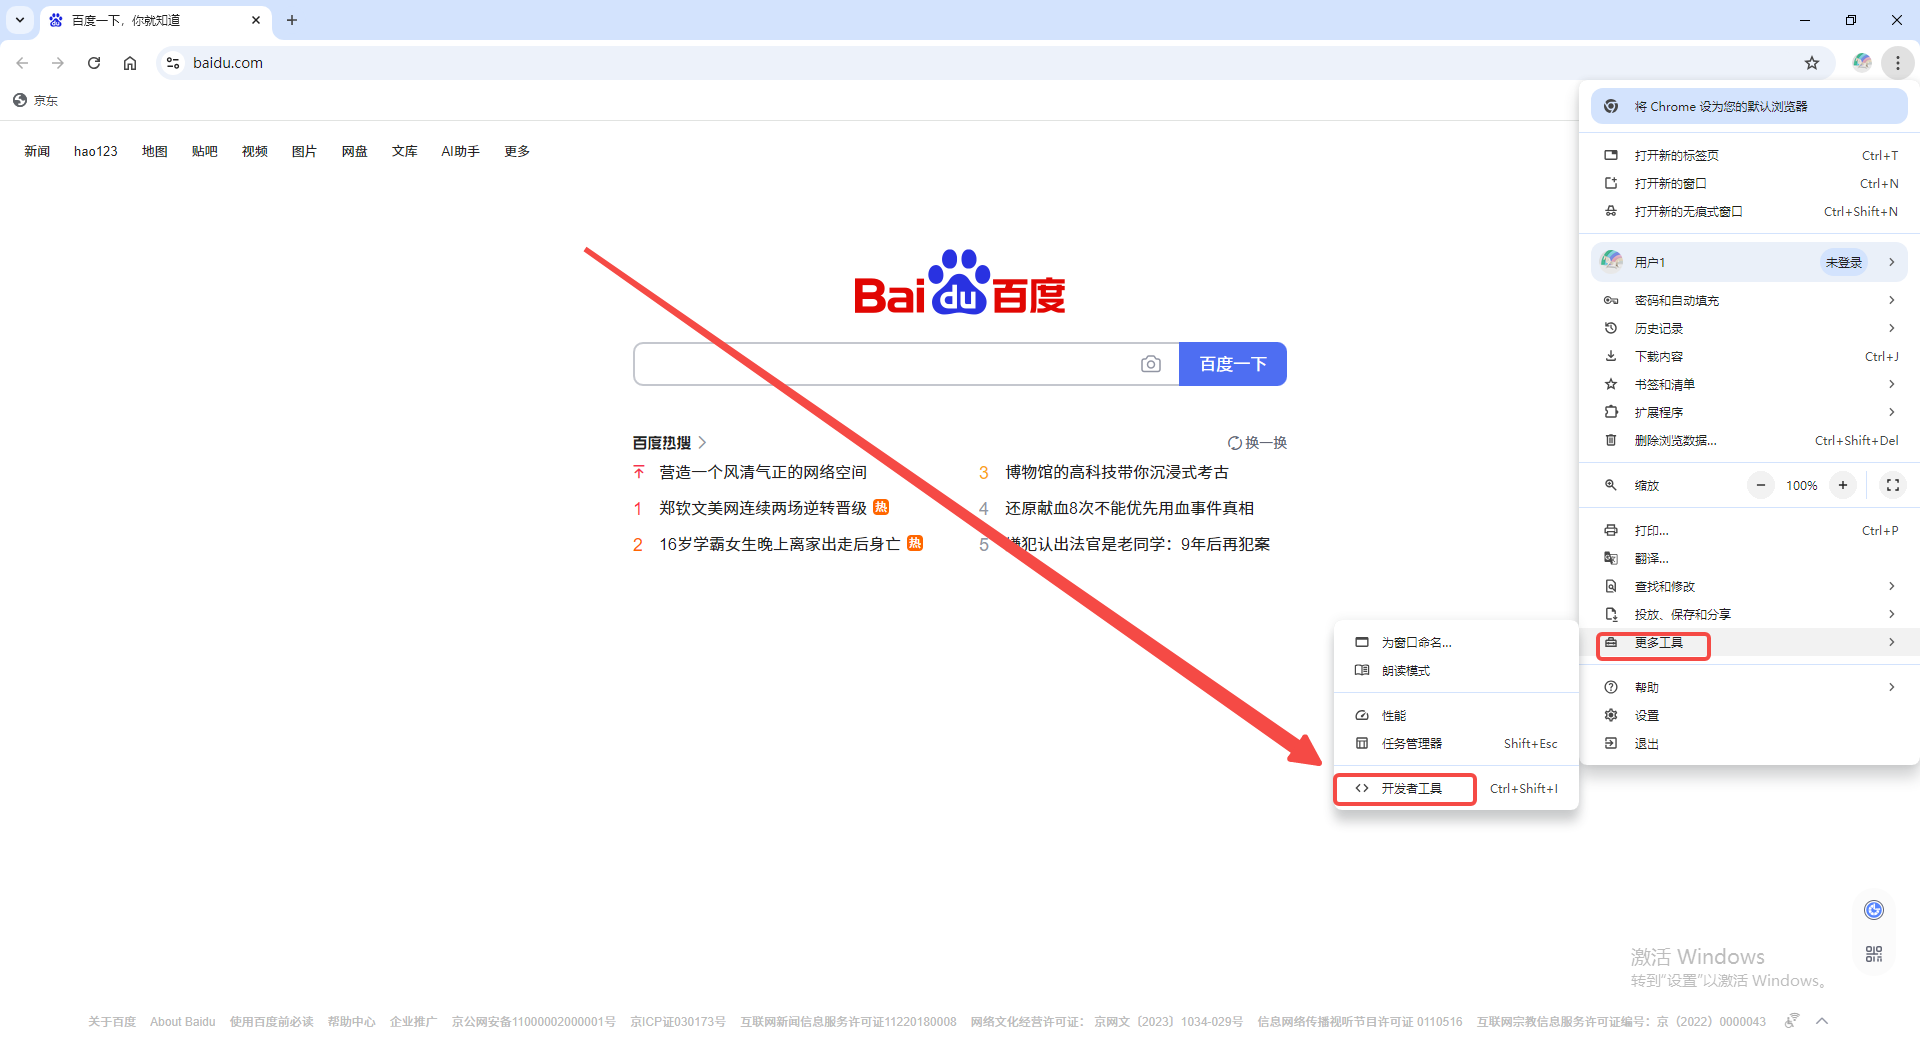Collapse footer with the up chevron
The width and height of the screenshot is (1920, 1040).
(1822, 1021)
